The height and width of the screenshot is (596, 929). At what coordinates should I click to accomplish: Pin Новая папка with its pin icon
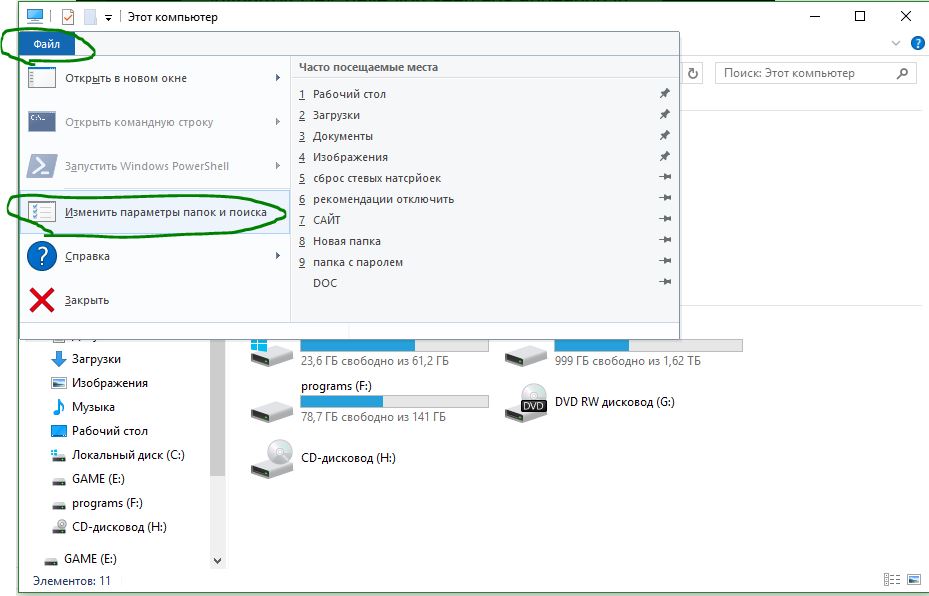[665, 240]
